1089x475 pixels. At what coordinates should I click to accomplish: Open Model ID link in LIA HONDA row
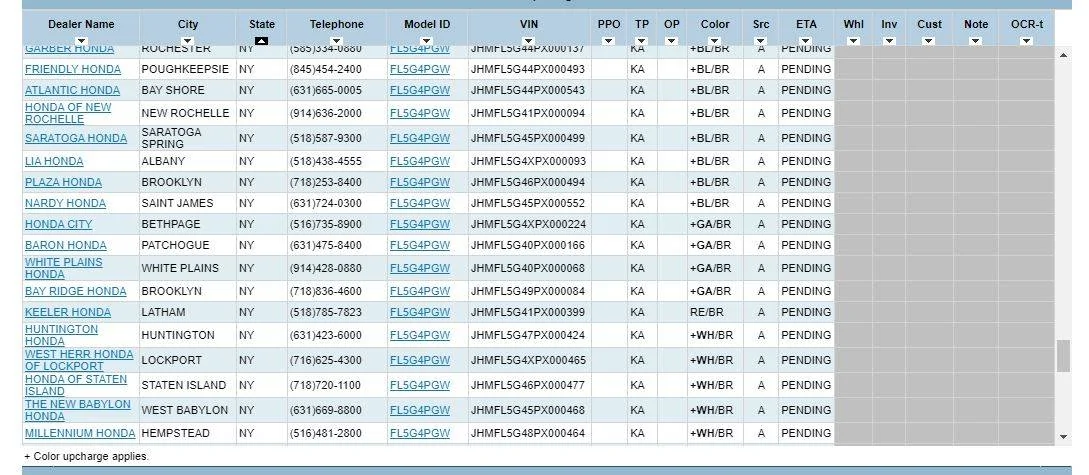419,161
